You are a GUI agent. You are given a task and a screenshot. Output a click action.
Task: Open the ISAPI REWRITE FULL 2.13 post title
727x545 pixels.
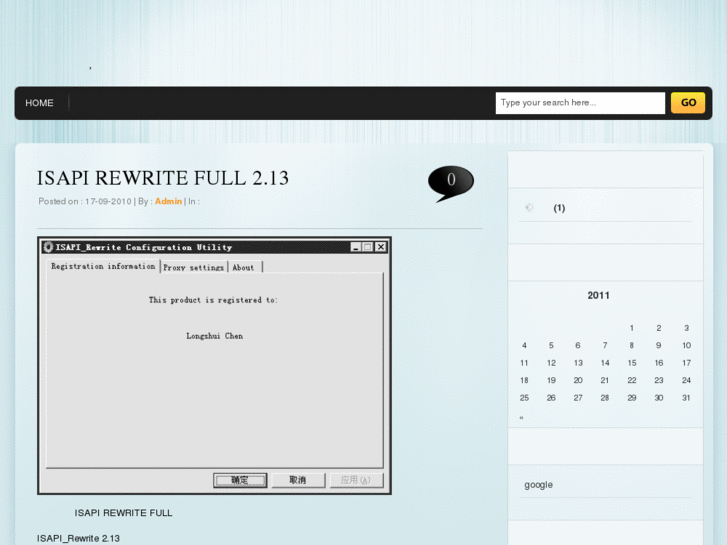click(x=163, y=178)
